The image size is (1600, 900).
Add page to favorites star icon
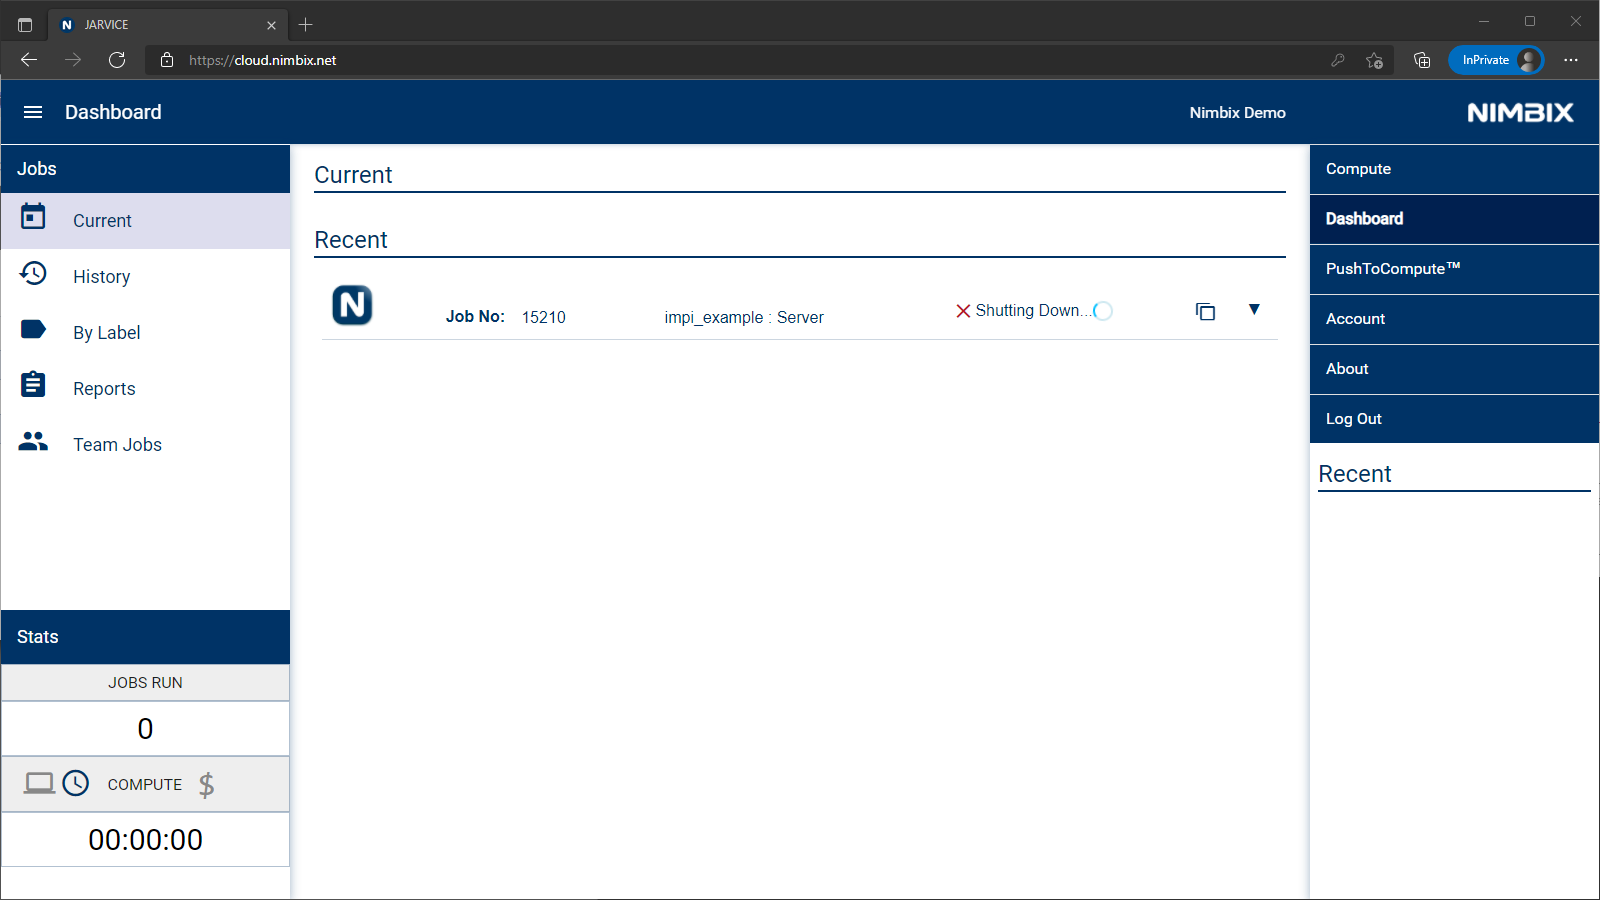pyautogui.click(x=1375, y=60)
